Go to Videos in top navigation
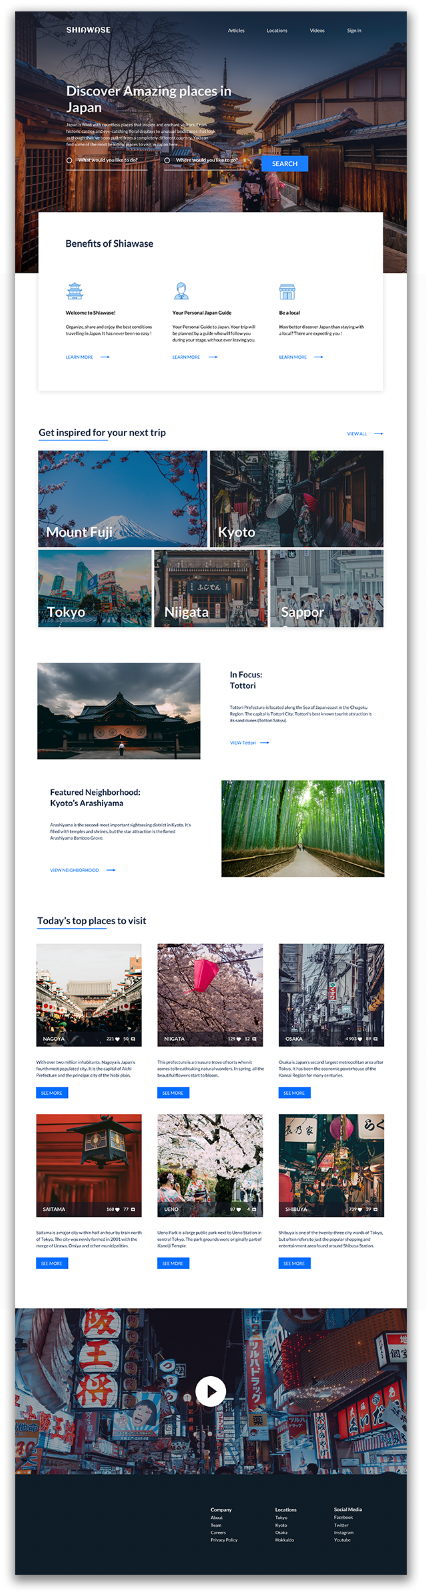Screen dimensions: 426x1594 tap(317, 31)
